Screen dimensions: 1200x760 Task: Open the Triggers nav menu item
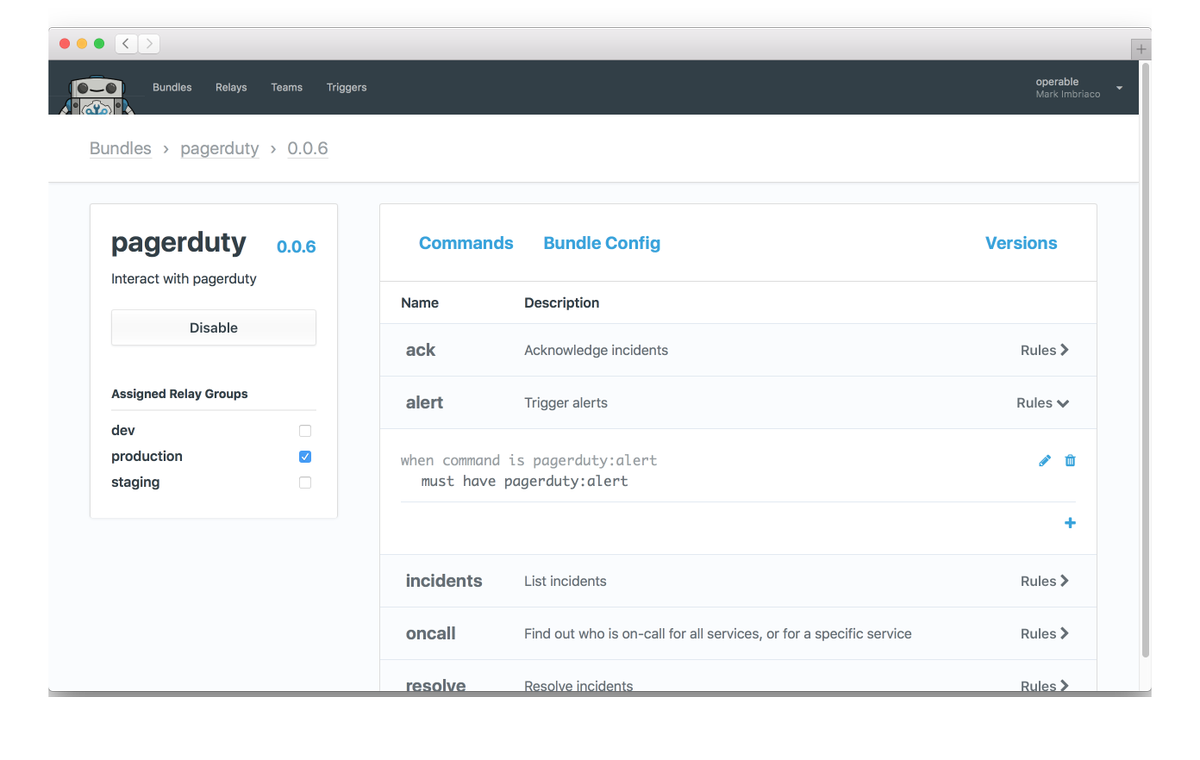[346, 88]
